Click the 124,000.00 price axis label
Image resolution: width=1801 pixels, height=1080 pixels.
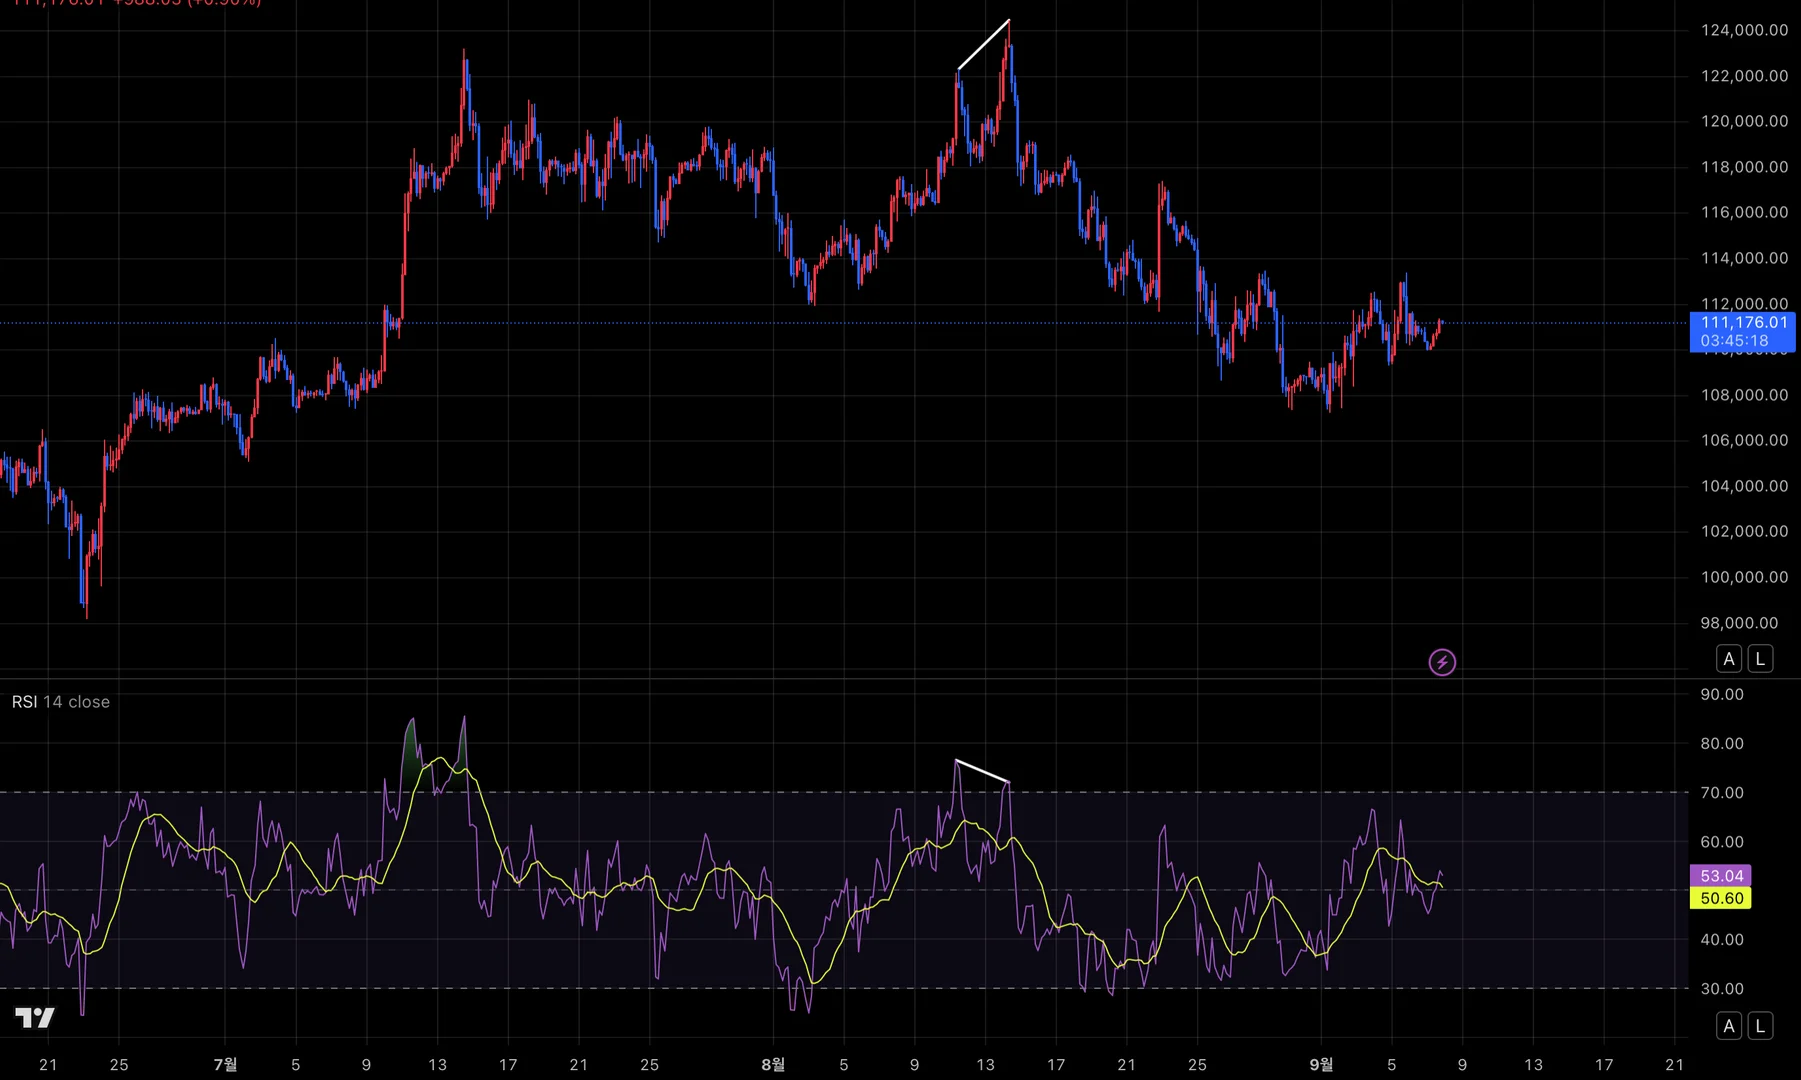coord(1744,30)
